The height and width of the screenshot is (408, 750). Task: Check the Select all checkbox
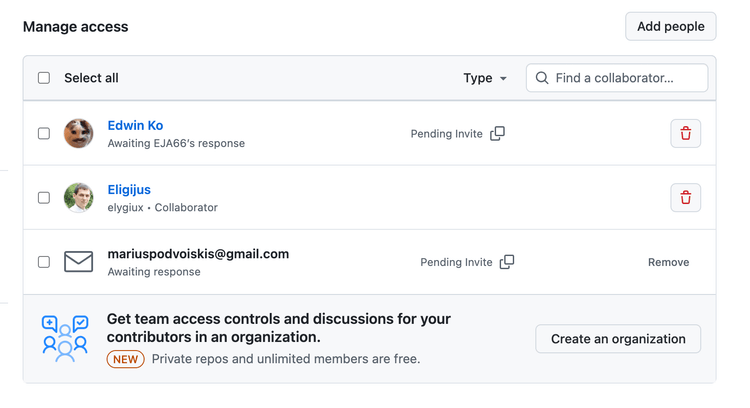pyautogui.click(x=44, y=78)
